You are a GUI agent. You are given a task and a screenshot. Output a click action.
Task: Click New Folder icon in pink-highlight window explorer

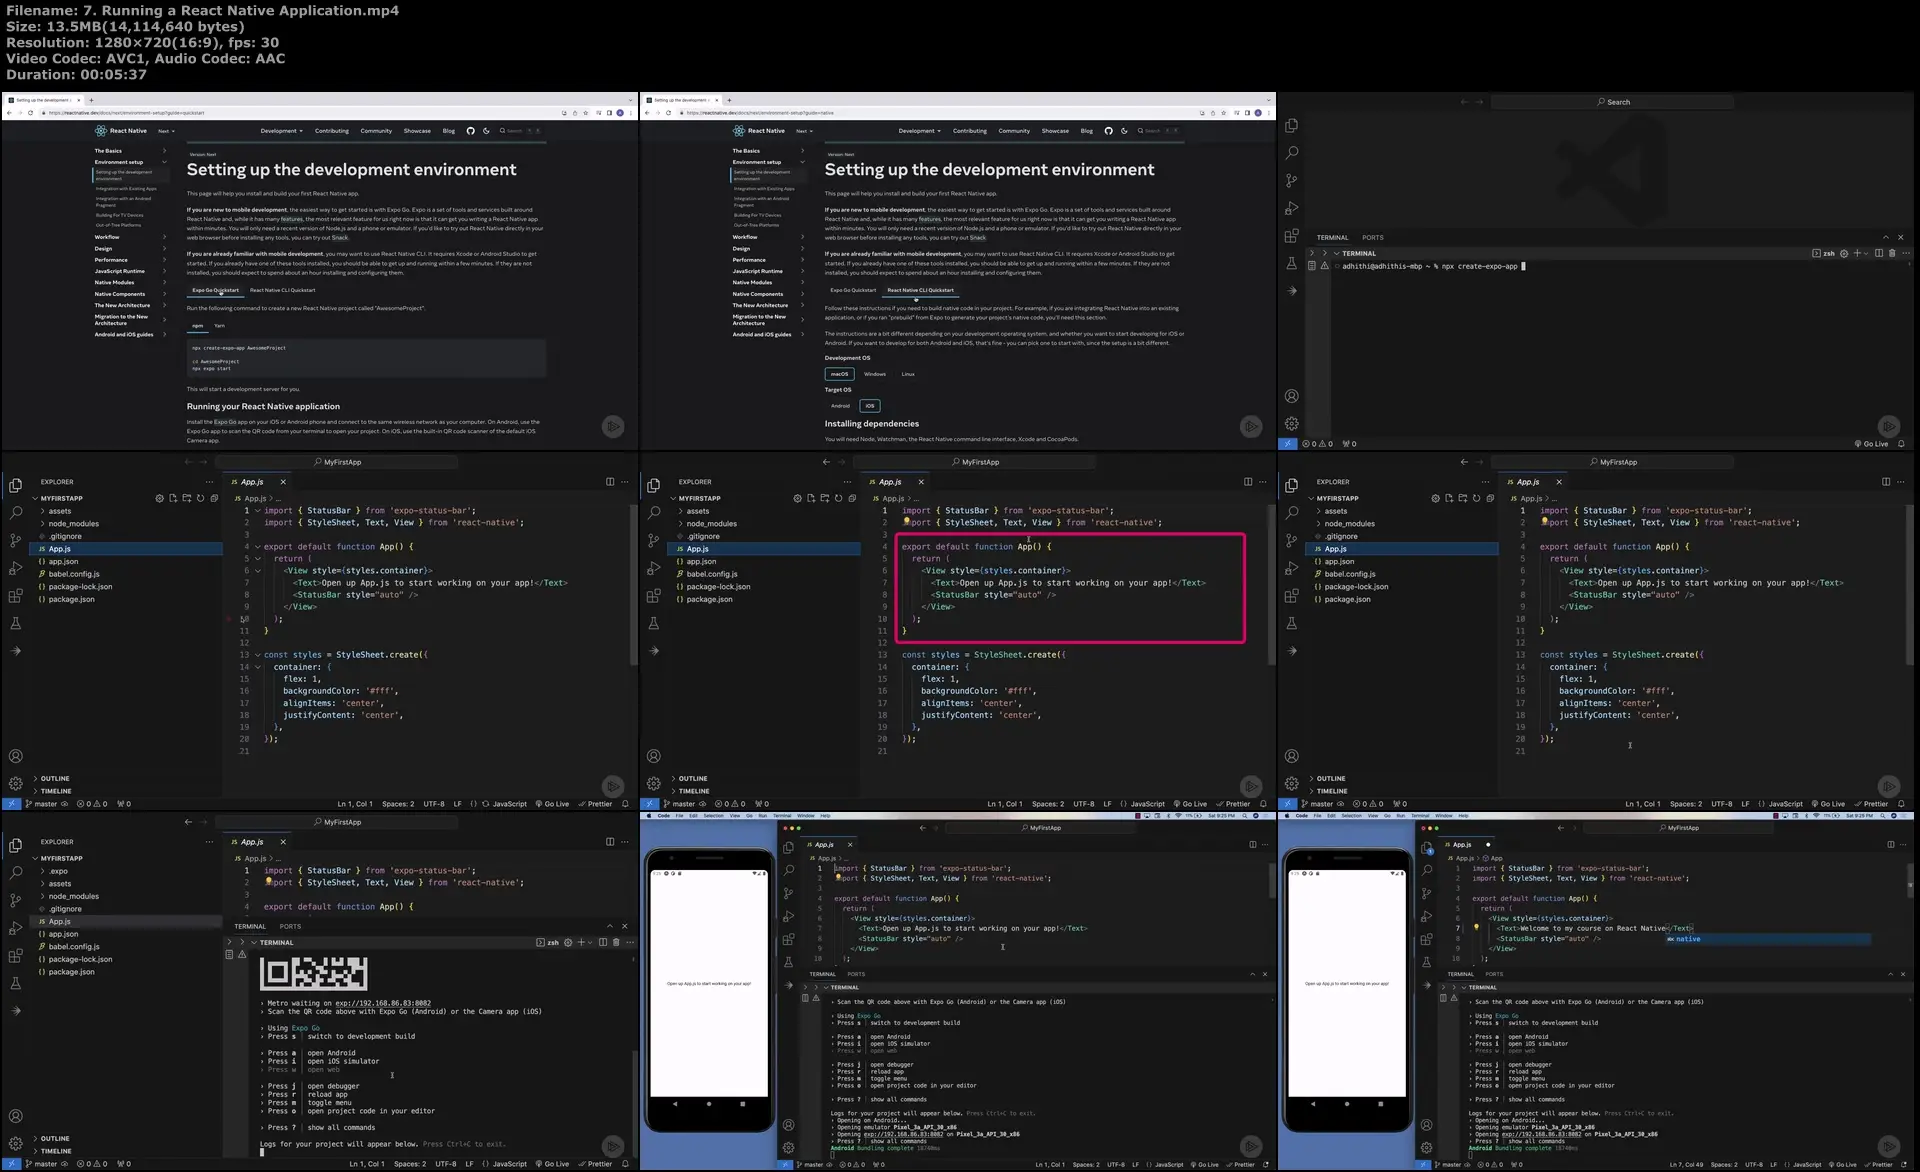coord(825,498)
